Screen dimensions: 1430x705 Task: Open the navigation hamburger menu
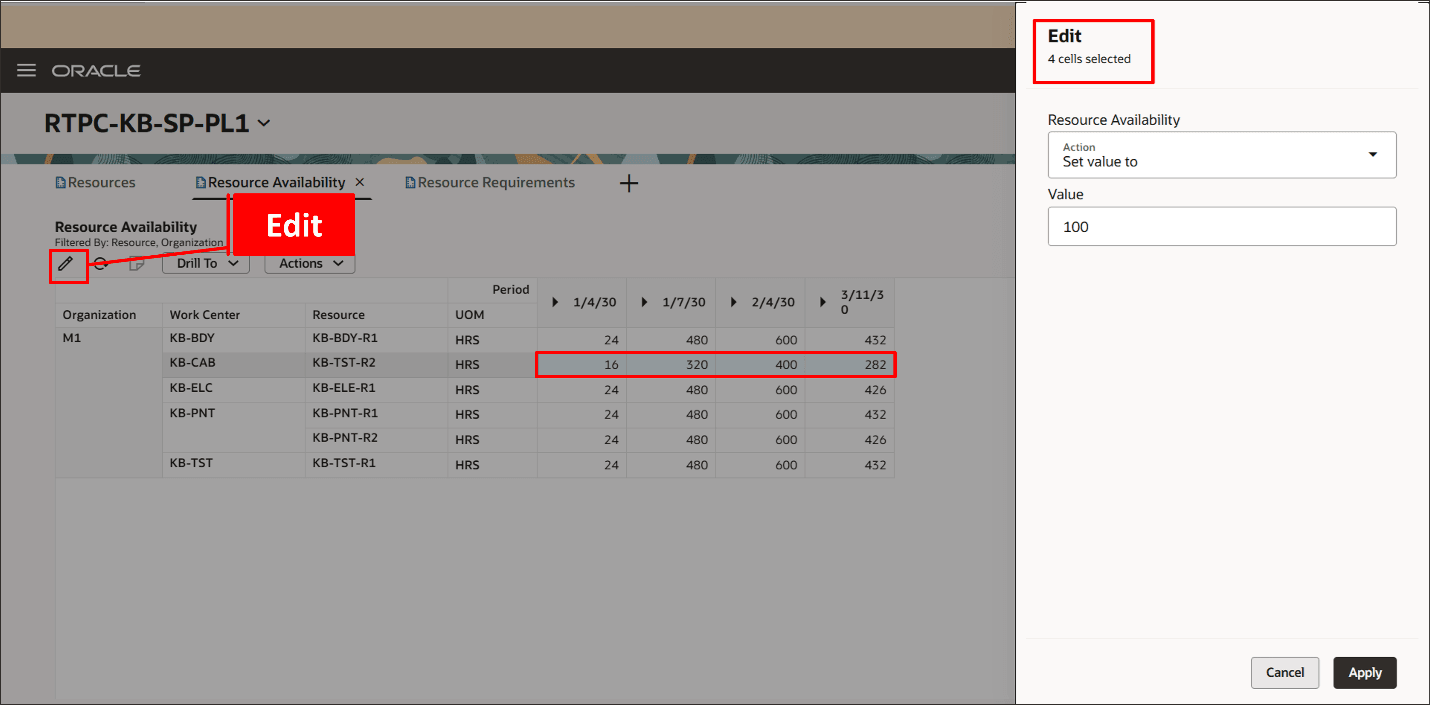26,70
